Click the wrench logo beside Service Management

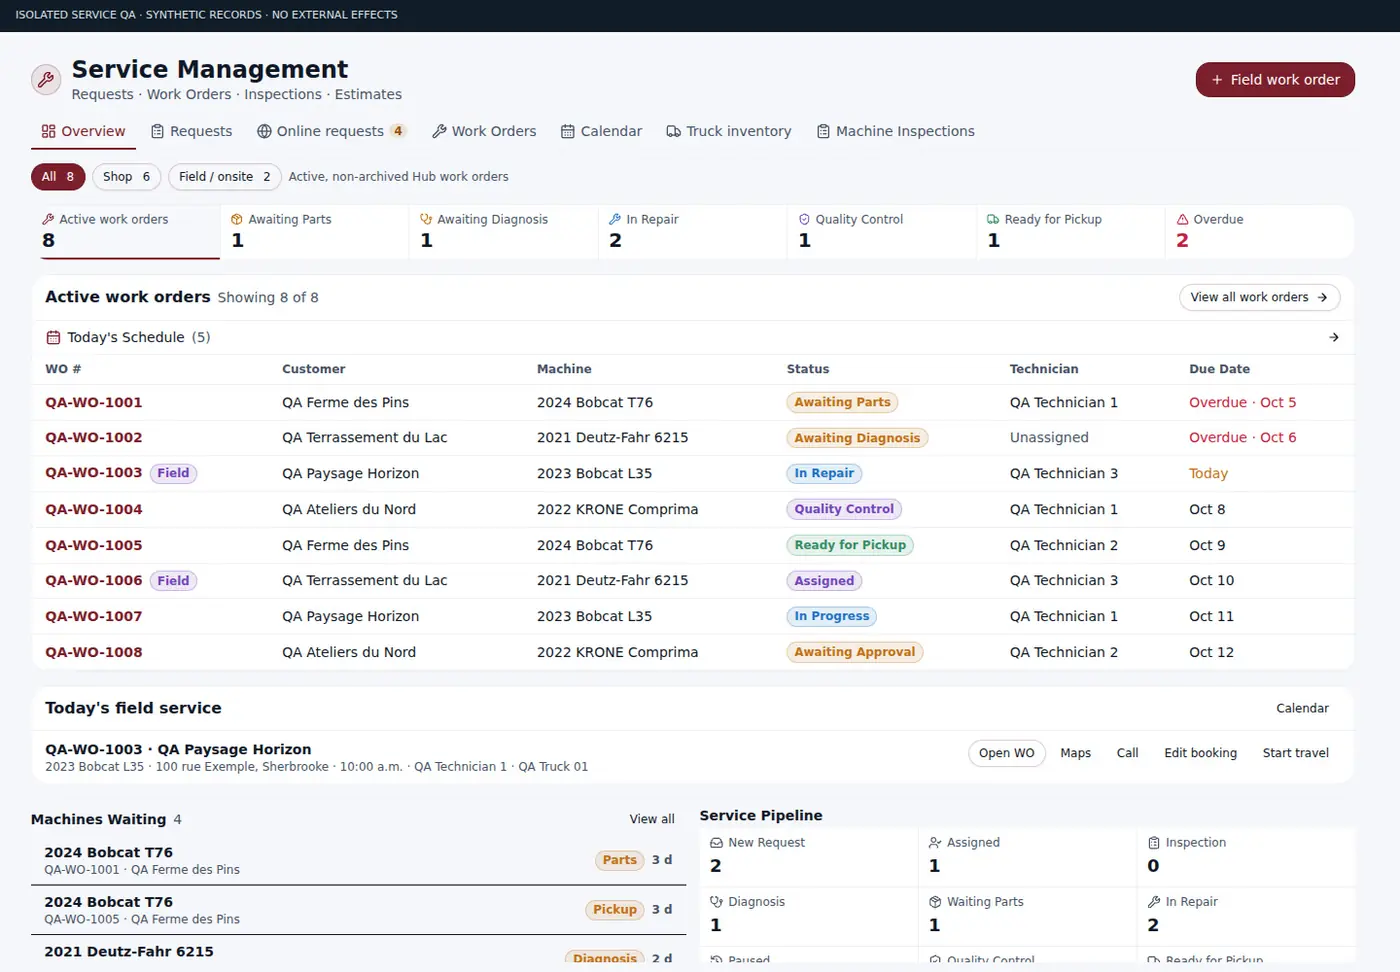46,79
